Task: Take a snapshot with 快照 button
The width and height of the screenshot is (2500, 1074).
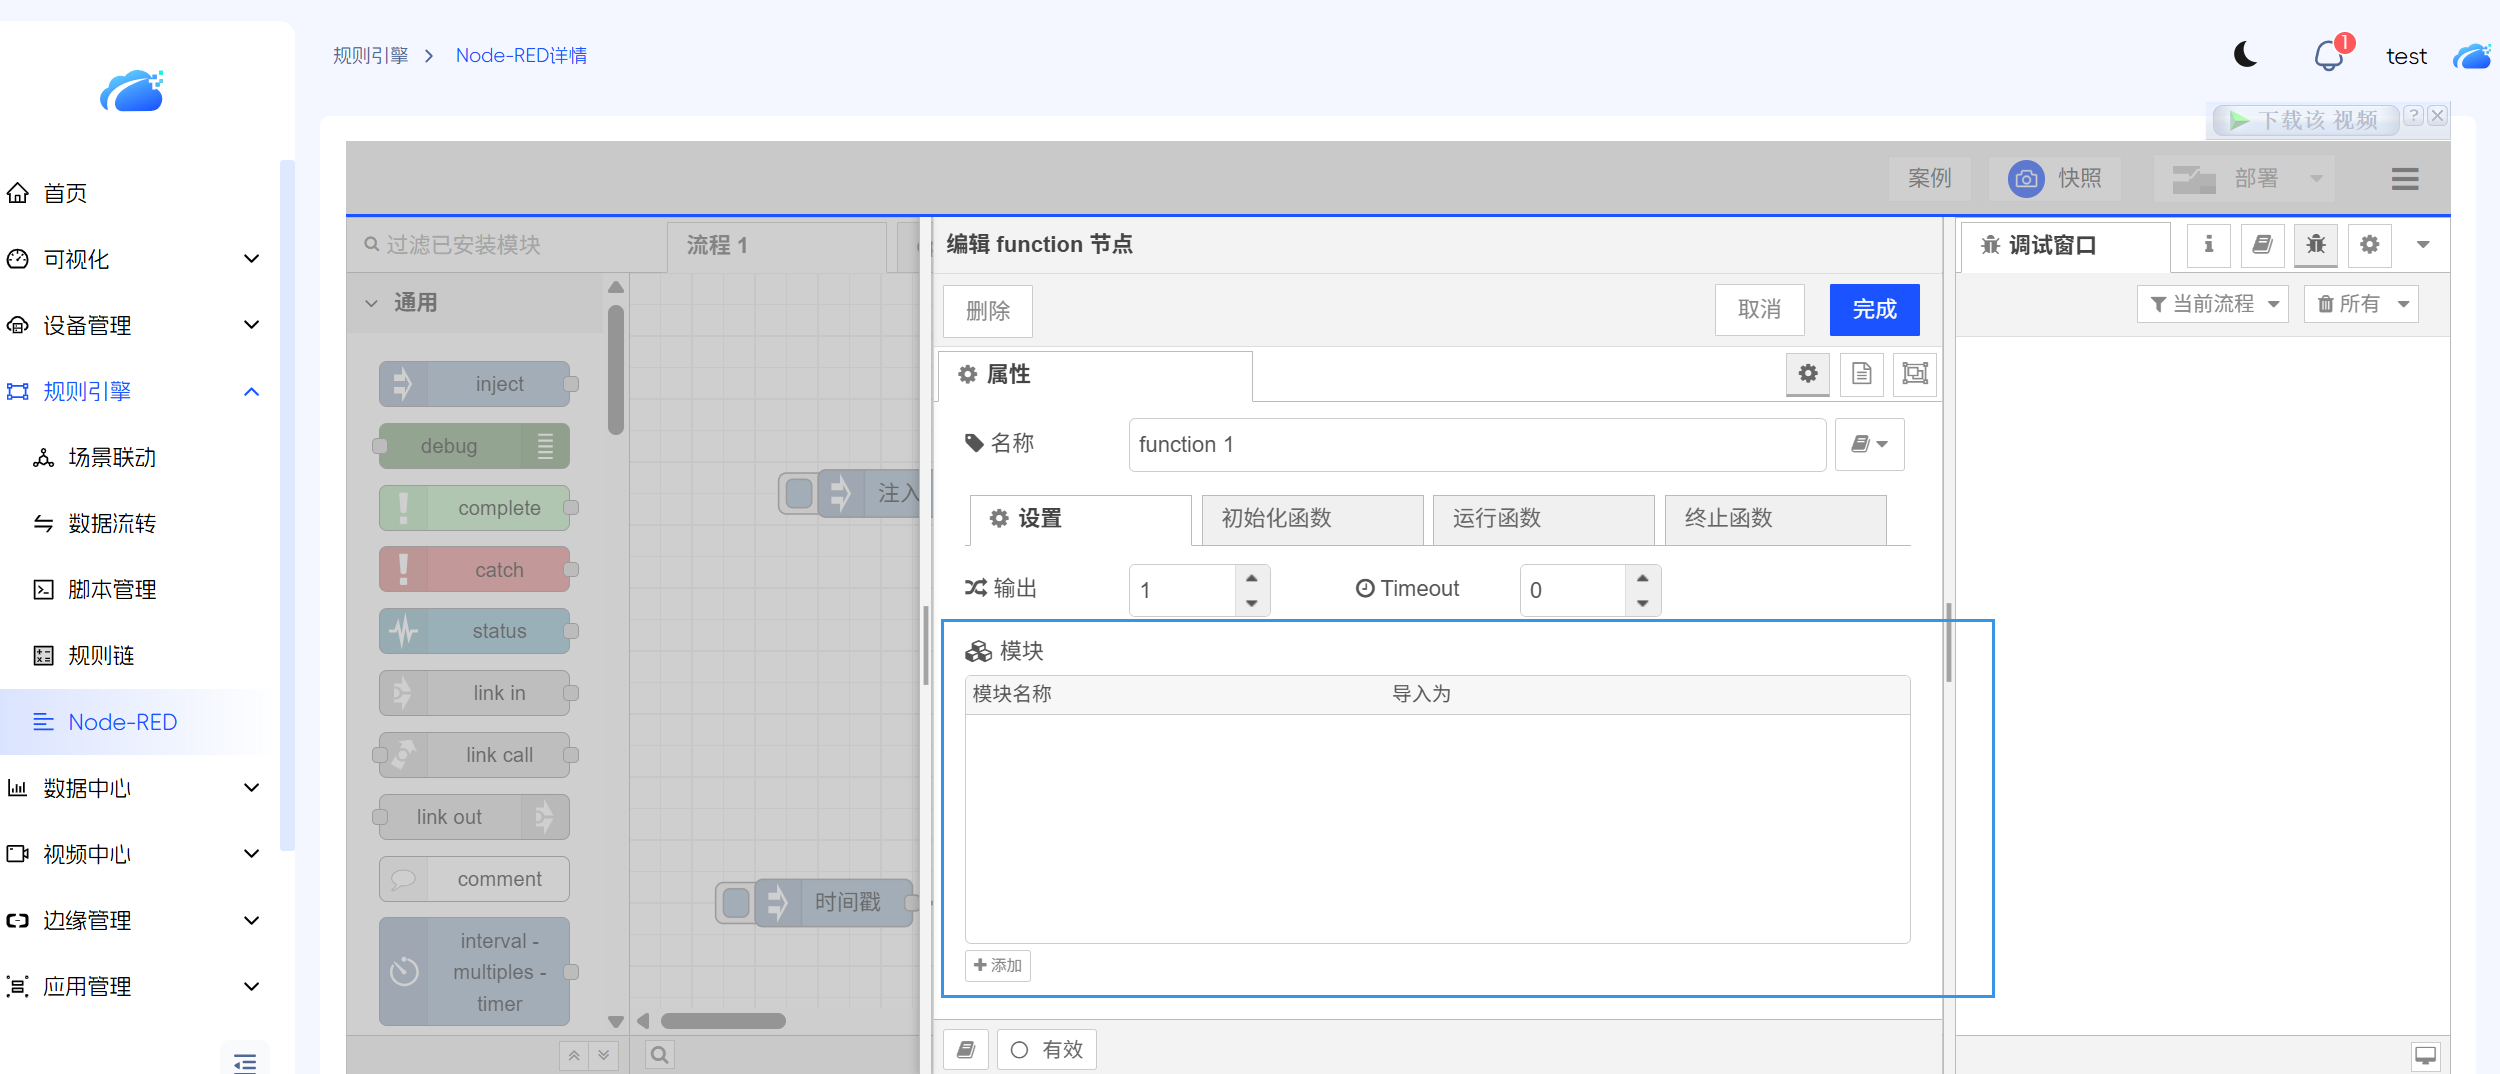Action: tap(2055, 179)
